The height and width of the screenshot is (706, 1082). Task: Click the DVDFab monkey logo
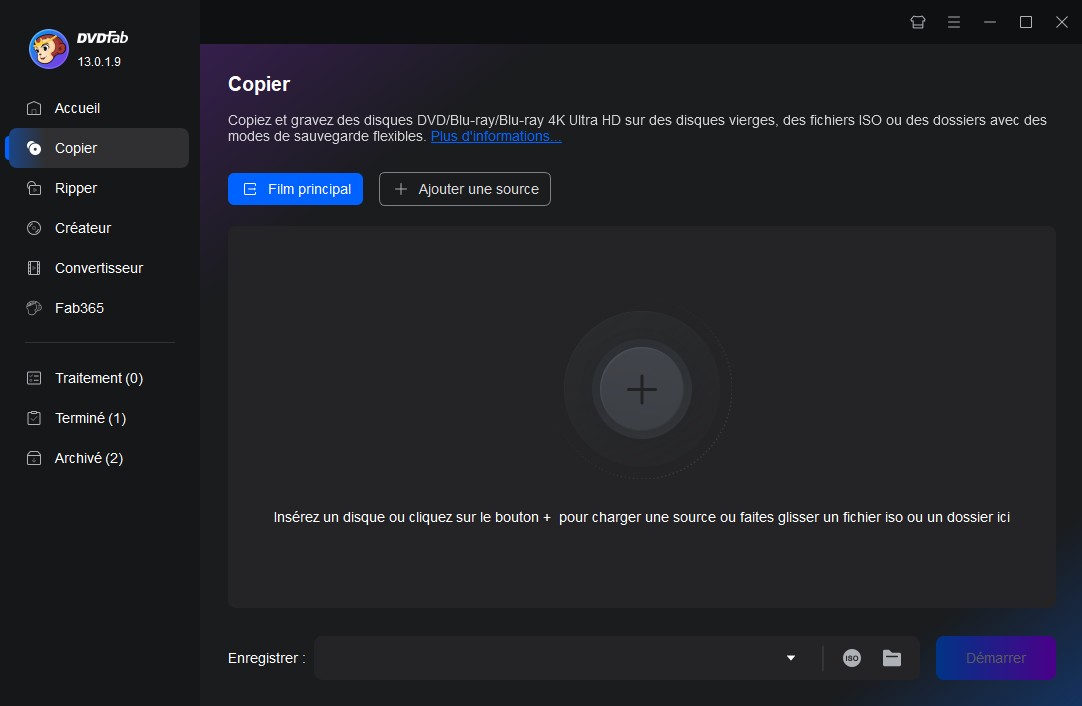(48, 49)
